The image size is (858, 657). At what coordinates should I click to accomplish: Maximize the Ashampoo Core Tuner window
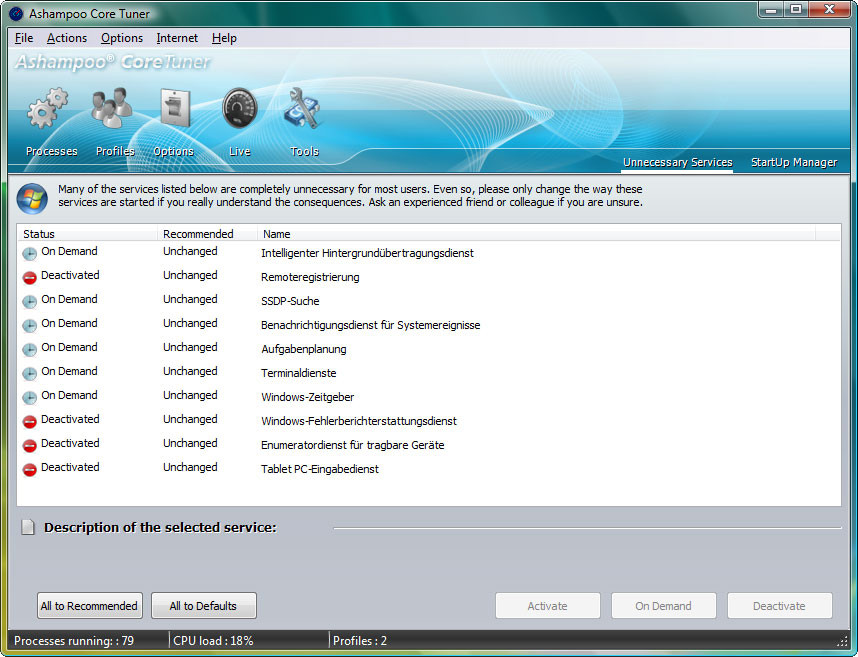pos(796,9)
